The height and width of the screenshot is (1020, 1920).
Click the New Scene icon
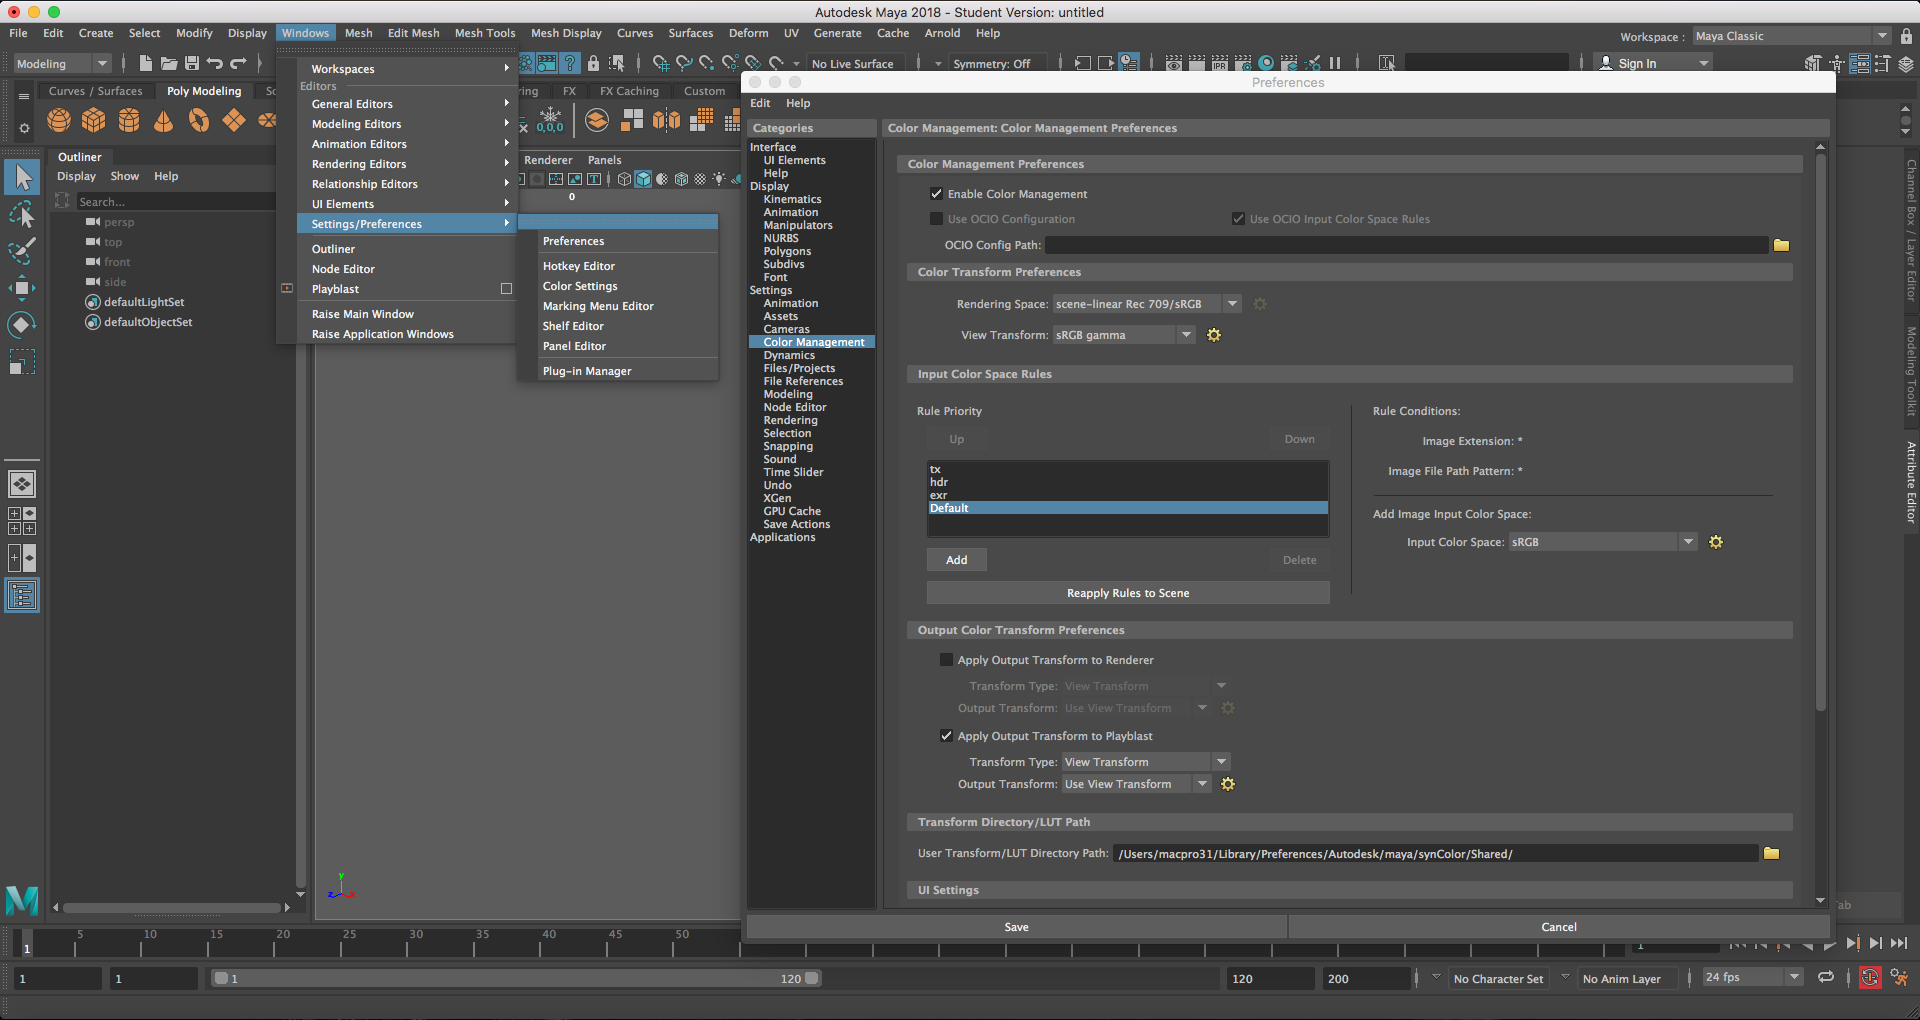[146, 63]
